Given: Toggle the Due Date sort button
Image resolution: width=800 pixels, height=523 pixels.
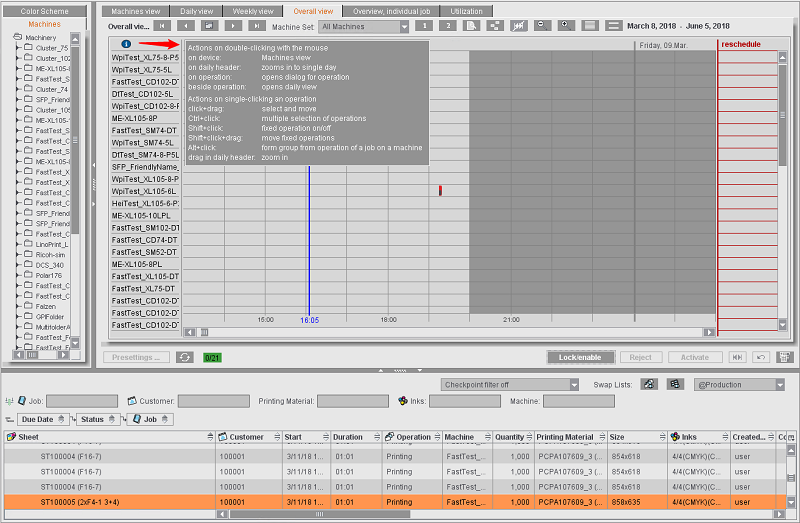Looking at the screenshot, I should point(43,419).
